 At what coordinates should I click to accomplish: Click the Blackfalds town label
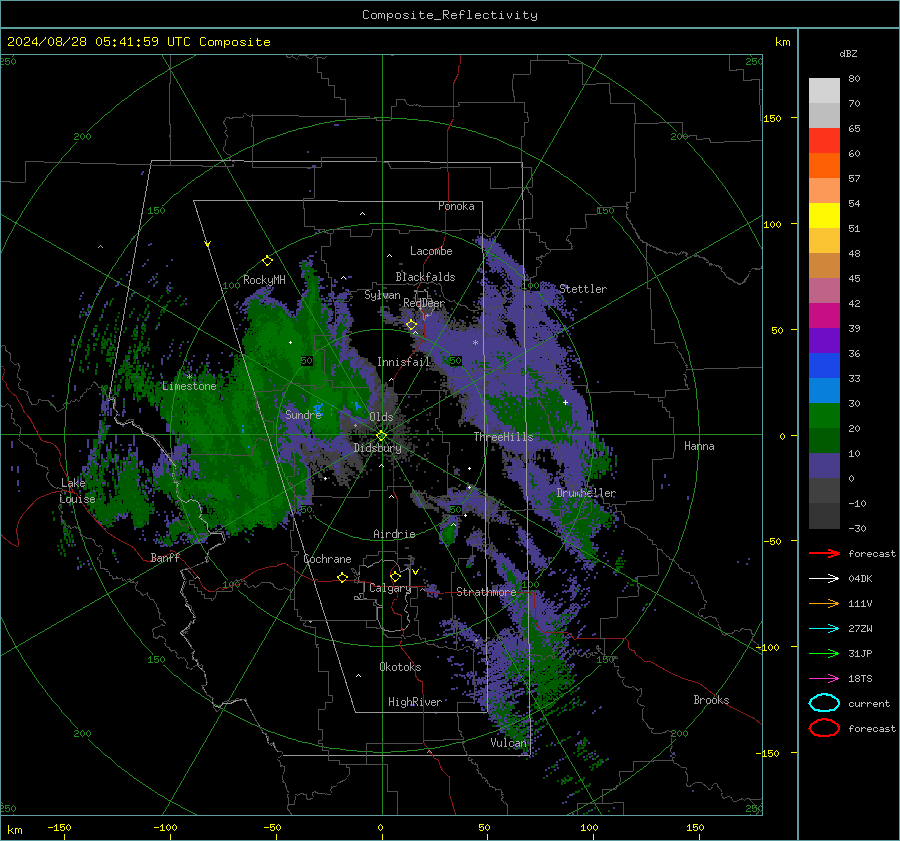(x=425, y=277)
